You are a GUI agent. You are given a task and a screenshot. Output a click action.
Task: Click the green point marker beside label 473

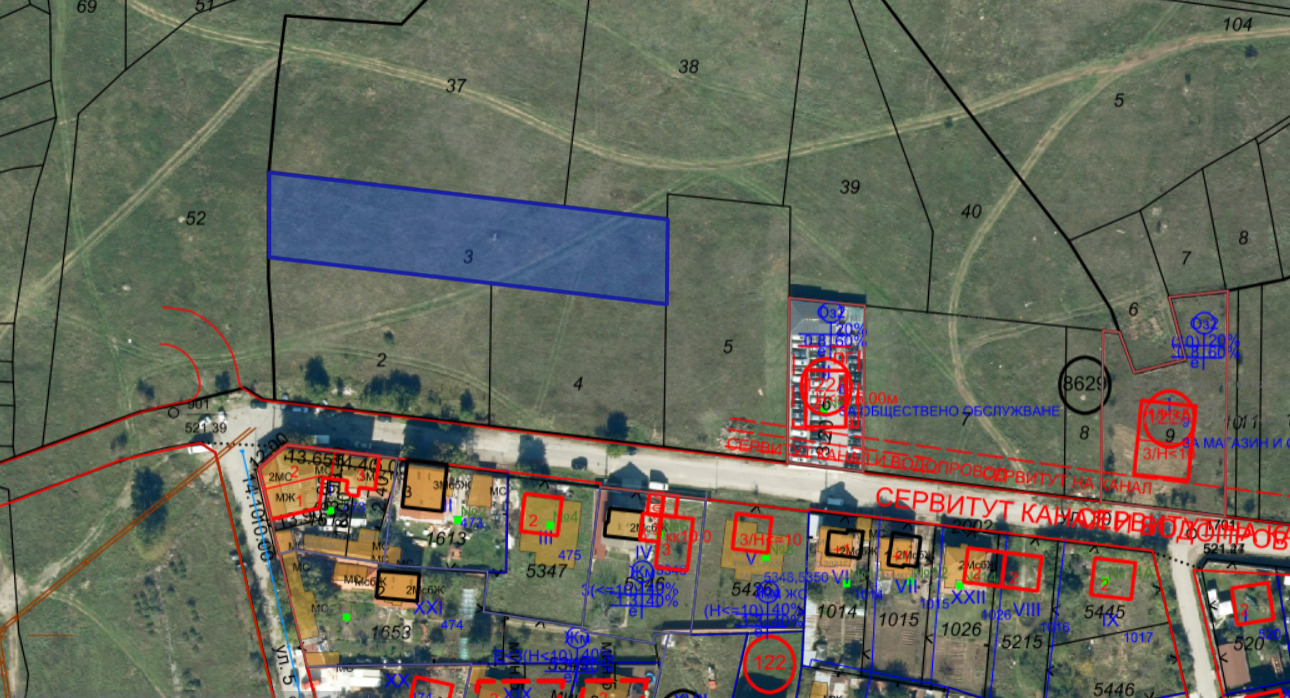tap(456, 520)
